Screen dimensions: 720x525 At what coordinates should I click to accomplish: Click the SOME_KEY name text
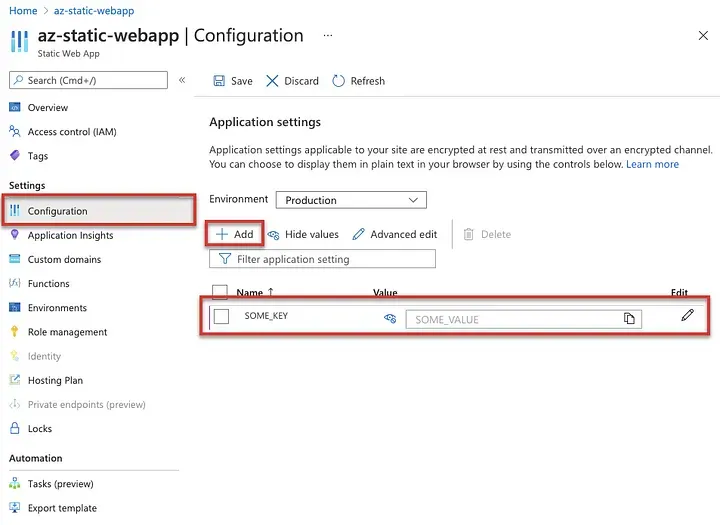pyautogui.click(x=266, y=316)
